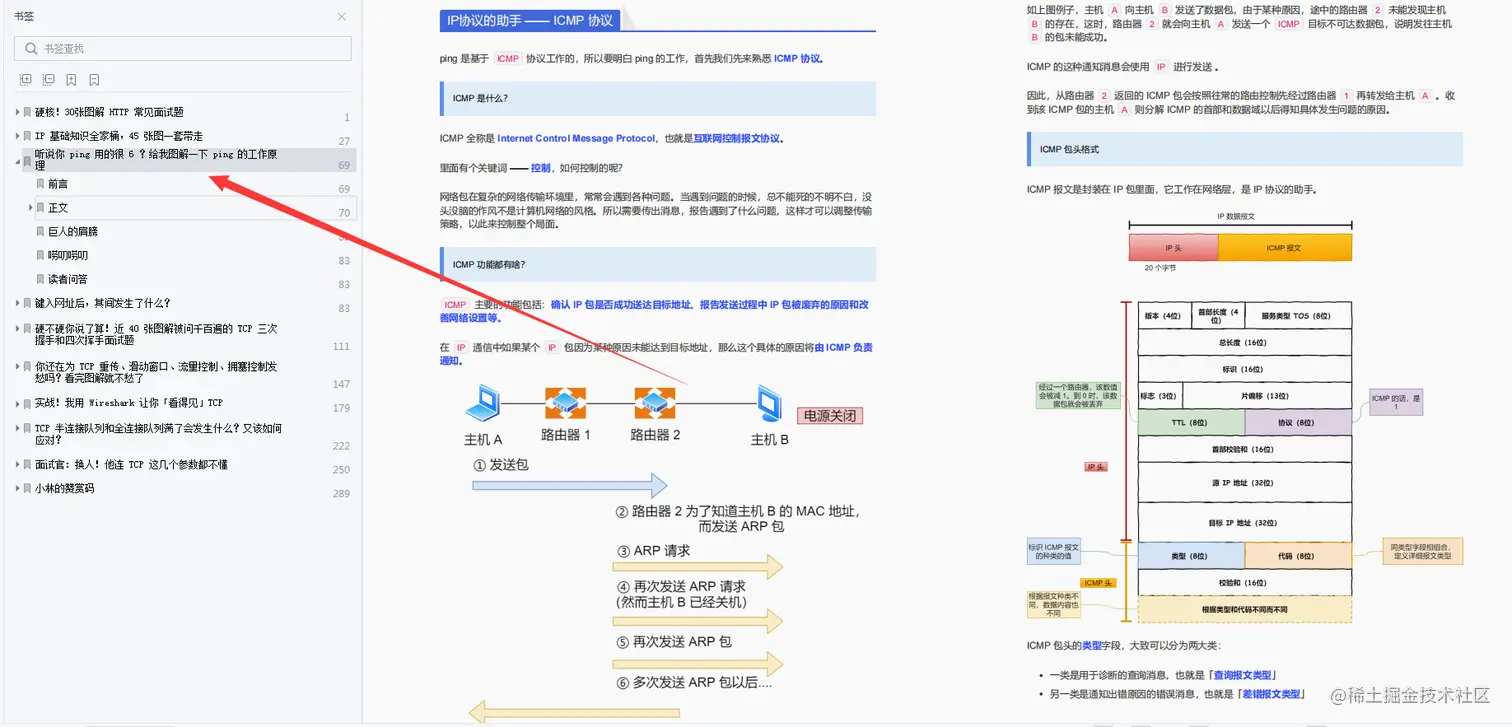The width and height of the screenshot is (1512, 727).
Task: Expand the 30张图解 HTTP chapter
Action: click(16, 111)
